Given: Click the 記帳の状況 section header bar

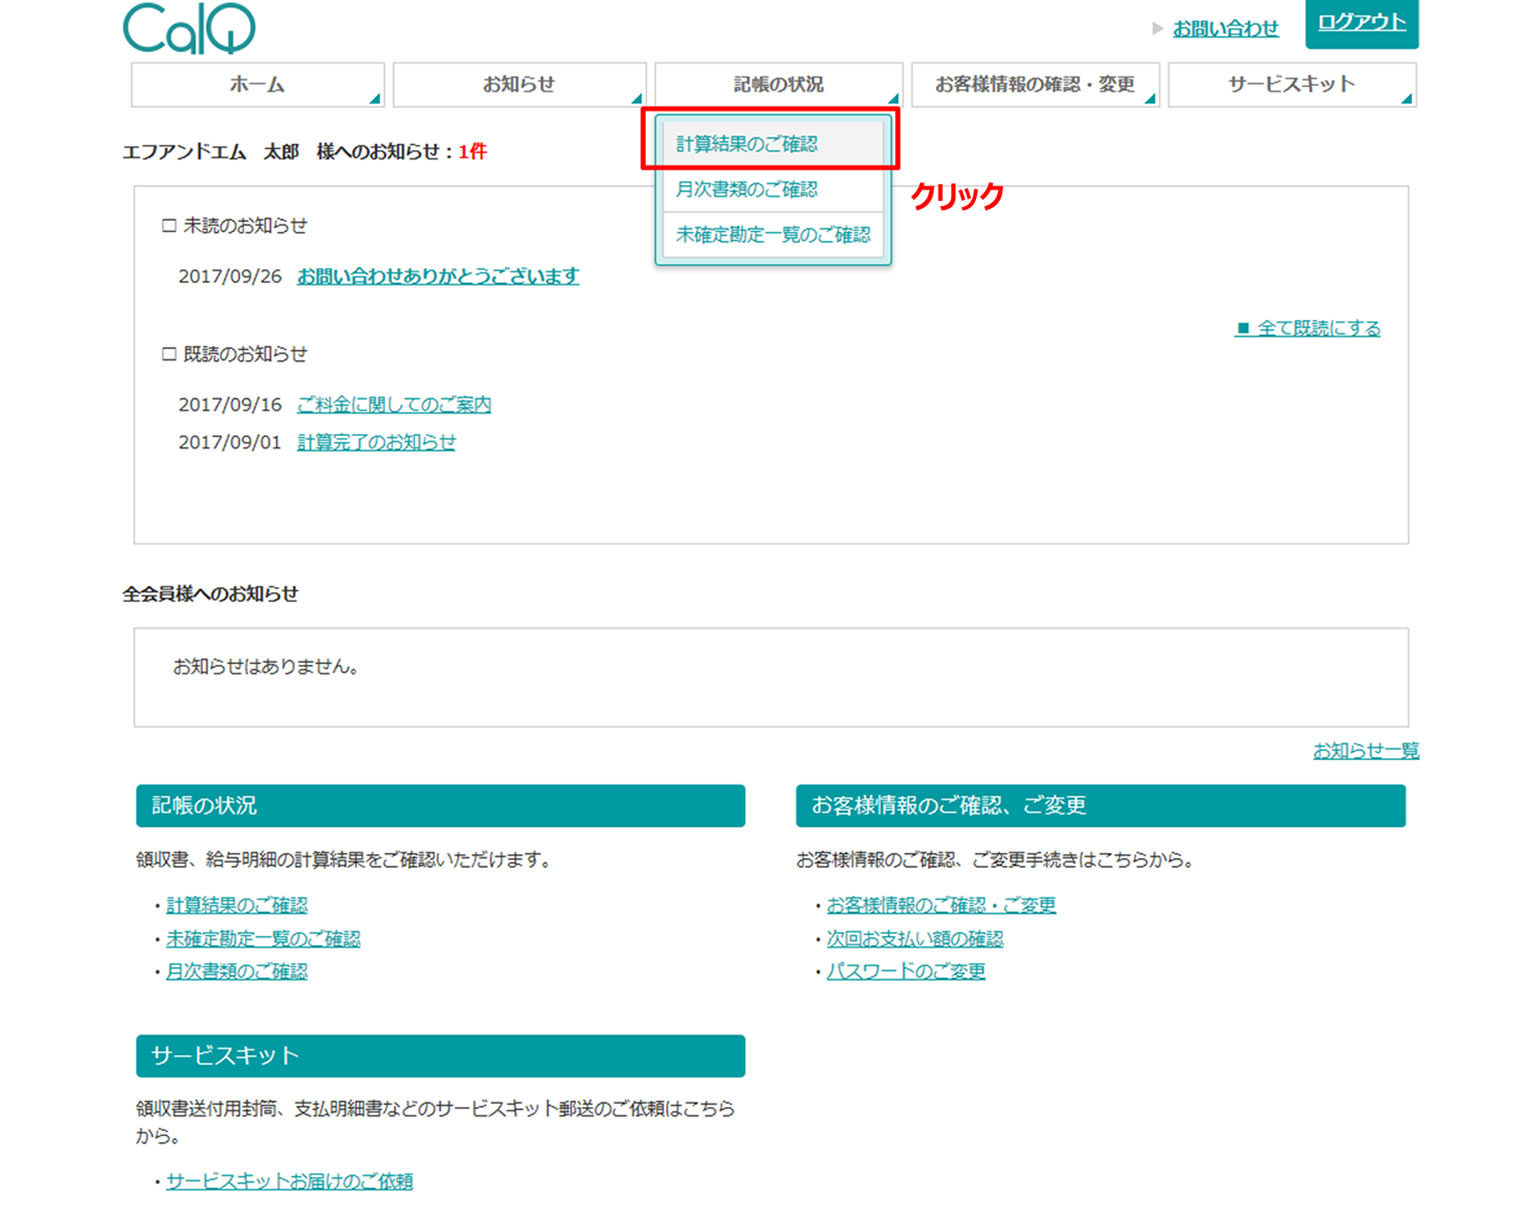Looking at the screenshot, I should (x=441, y=806).
